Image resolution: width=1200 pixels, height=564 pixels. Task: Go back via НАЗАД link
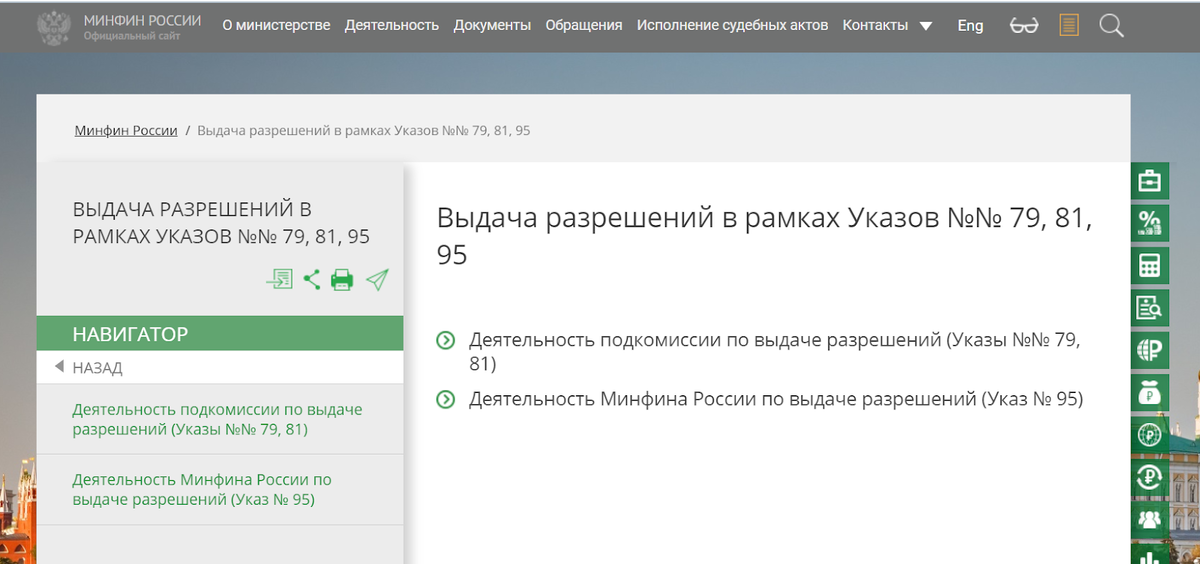point(97,368)
